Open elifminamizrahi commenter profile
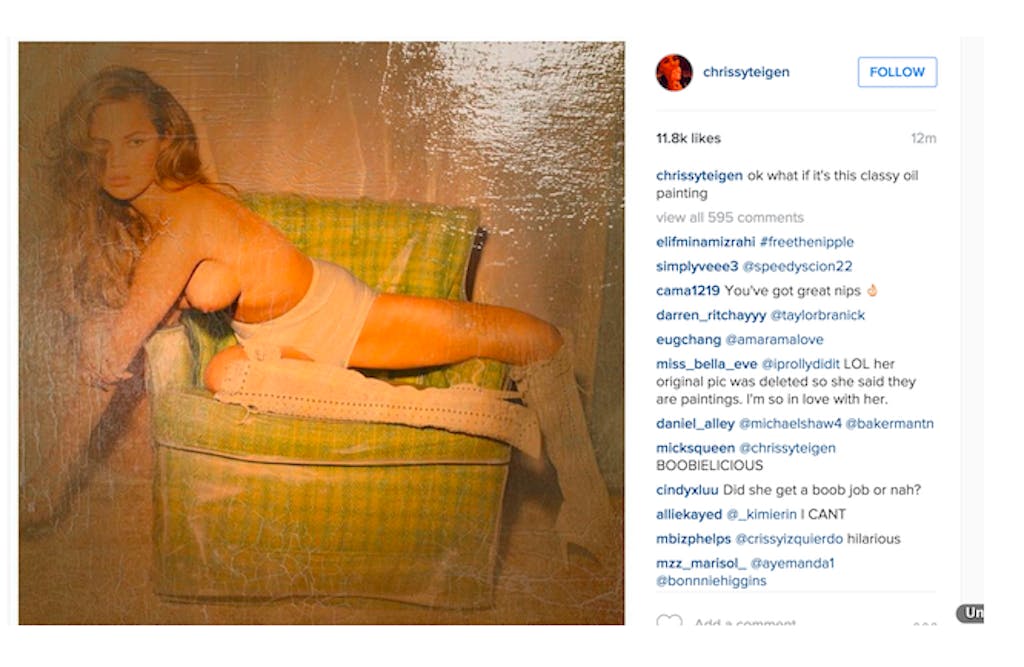The image size is (1024, 667). pyautogui.click(x=705, y=242)
